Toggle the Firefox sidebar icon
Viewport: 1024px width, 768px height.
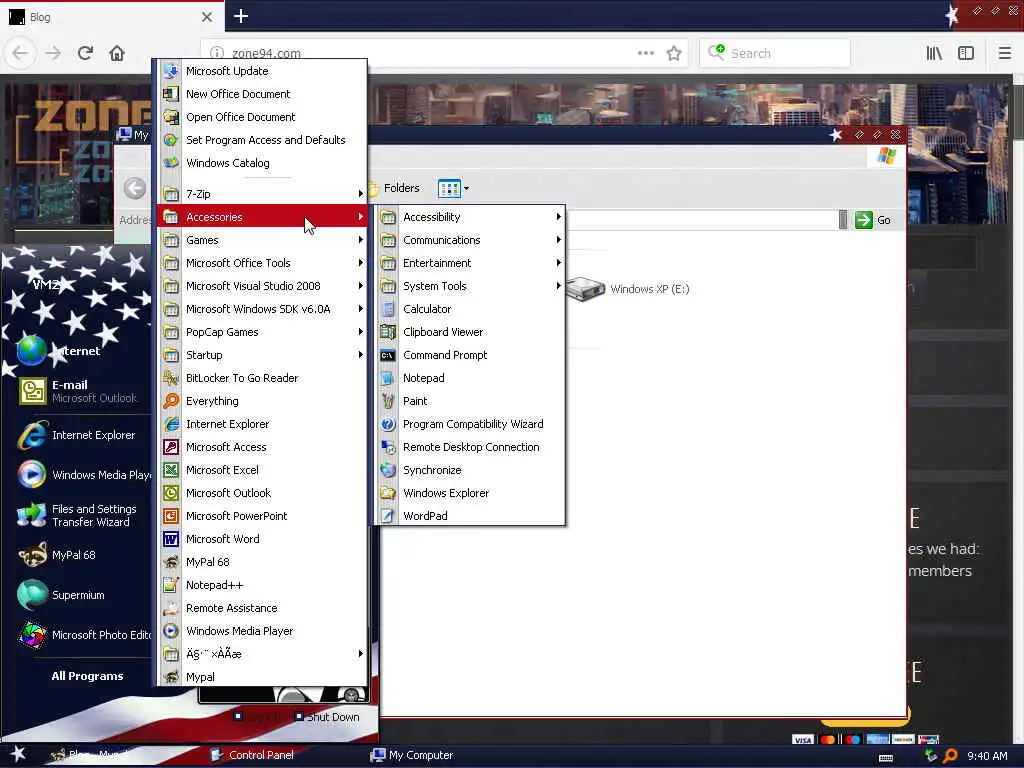point(966,53)
